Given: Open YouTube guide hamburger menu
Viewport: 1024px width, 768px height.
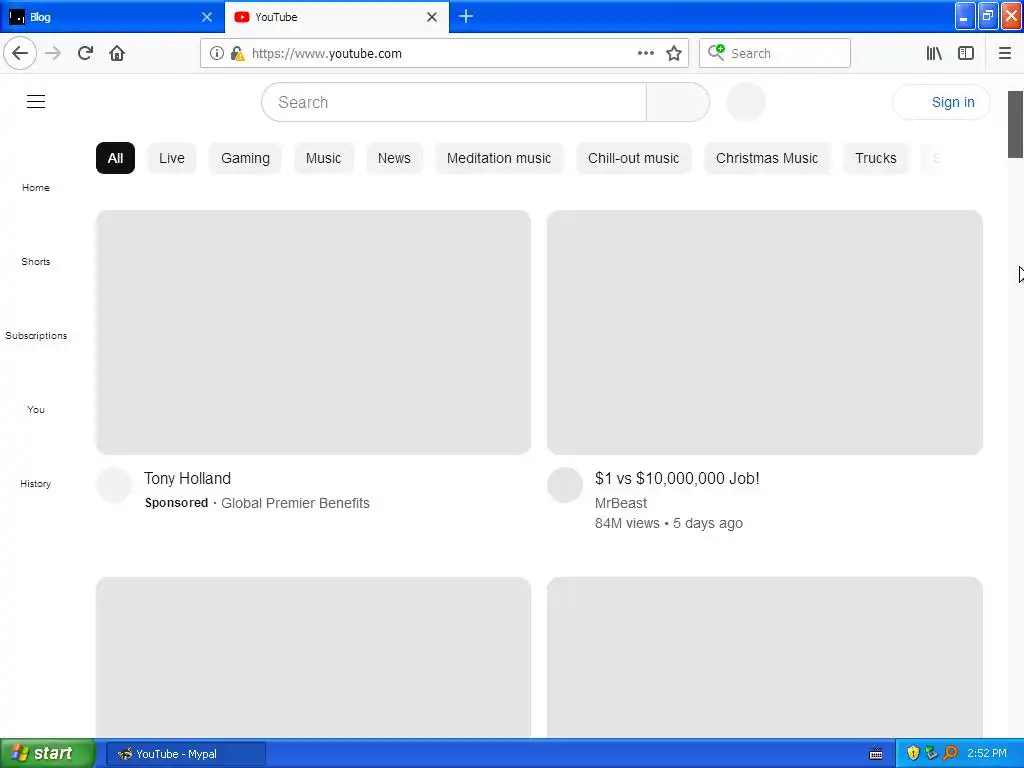Looking at the screenshot, I should tap(36, 101).
